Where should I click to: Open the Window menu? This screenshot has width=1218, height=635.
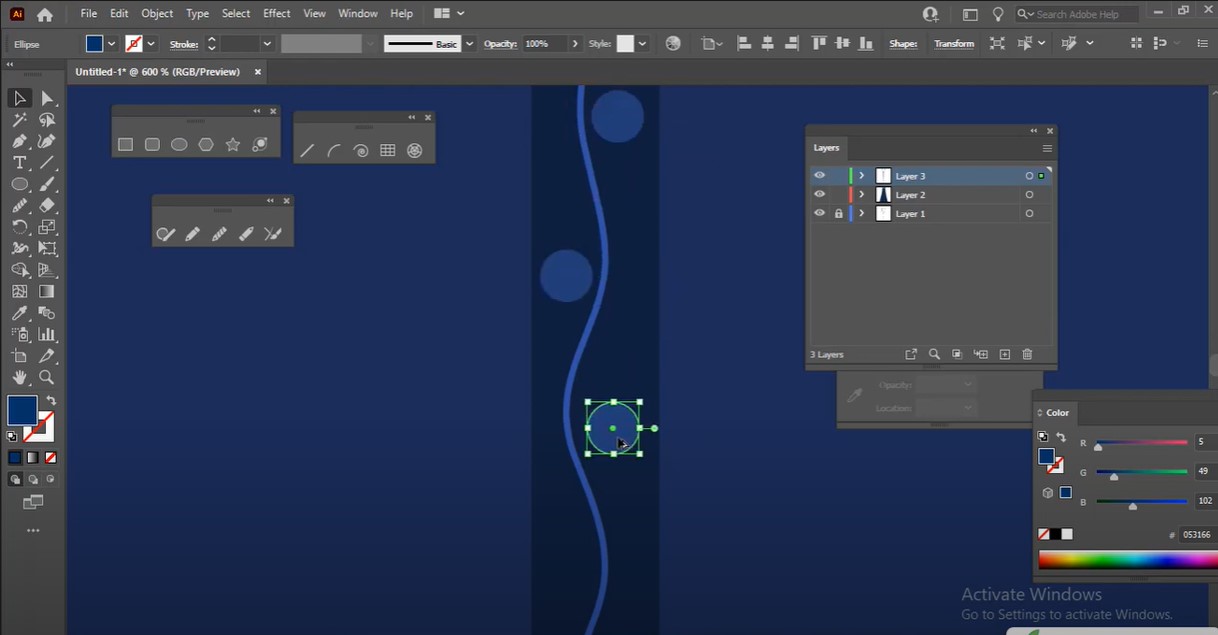(x=357, y=14)
